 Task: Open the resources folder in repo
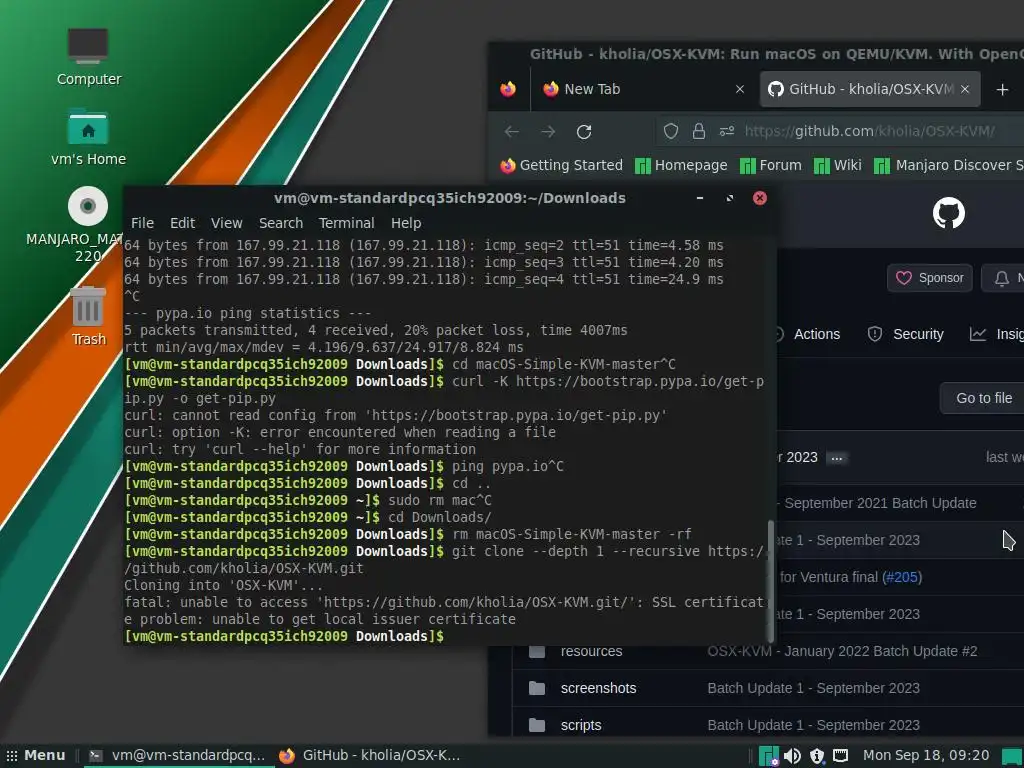(x=591, y=652)
